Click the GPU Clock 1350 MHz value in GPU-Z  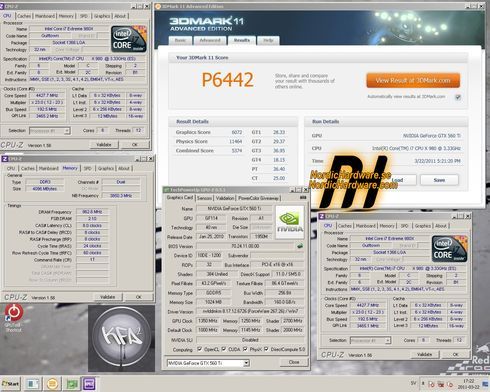pyautogui.click(x=208, y=321)
